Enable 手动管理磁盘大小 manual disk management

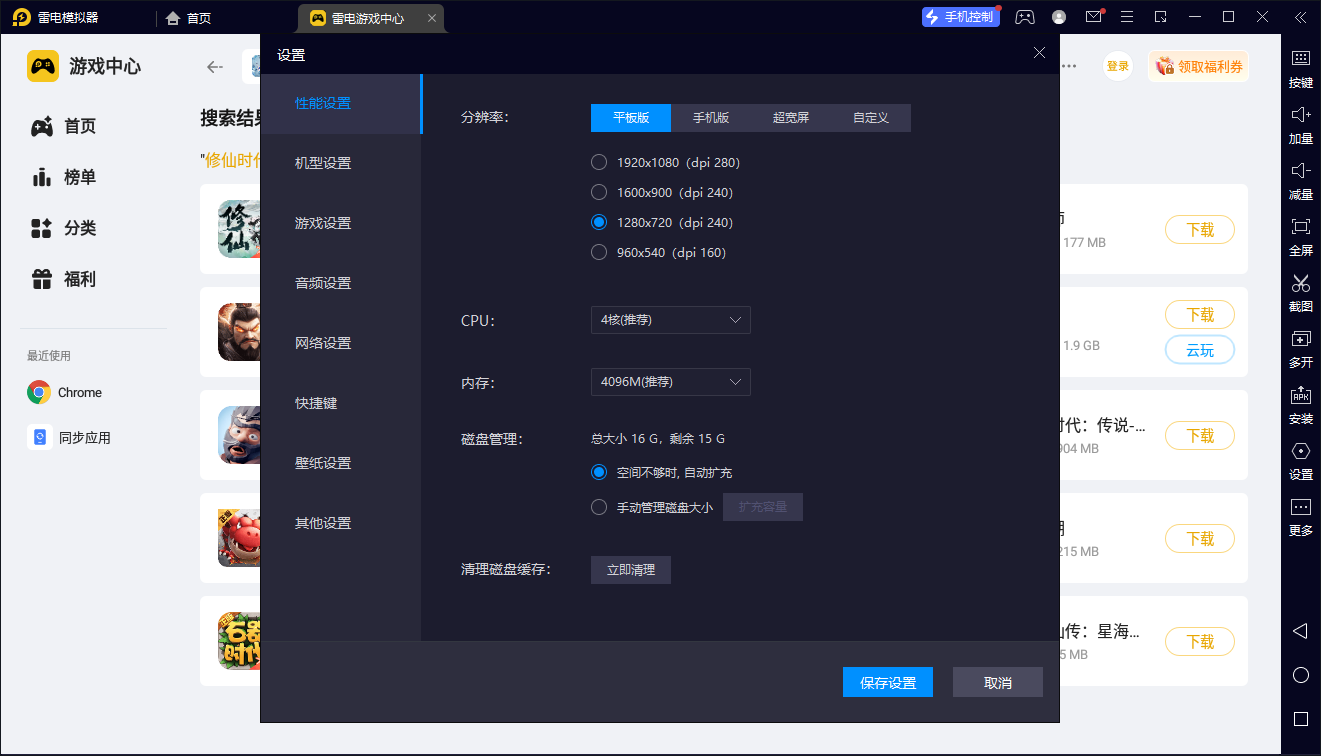click(x=599, y=506)
